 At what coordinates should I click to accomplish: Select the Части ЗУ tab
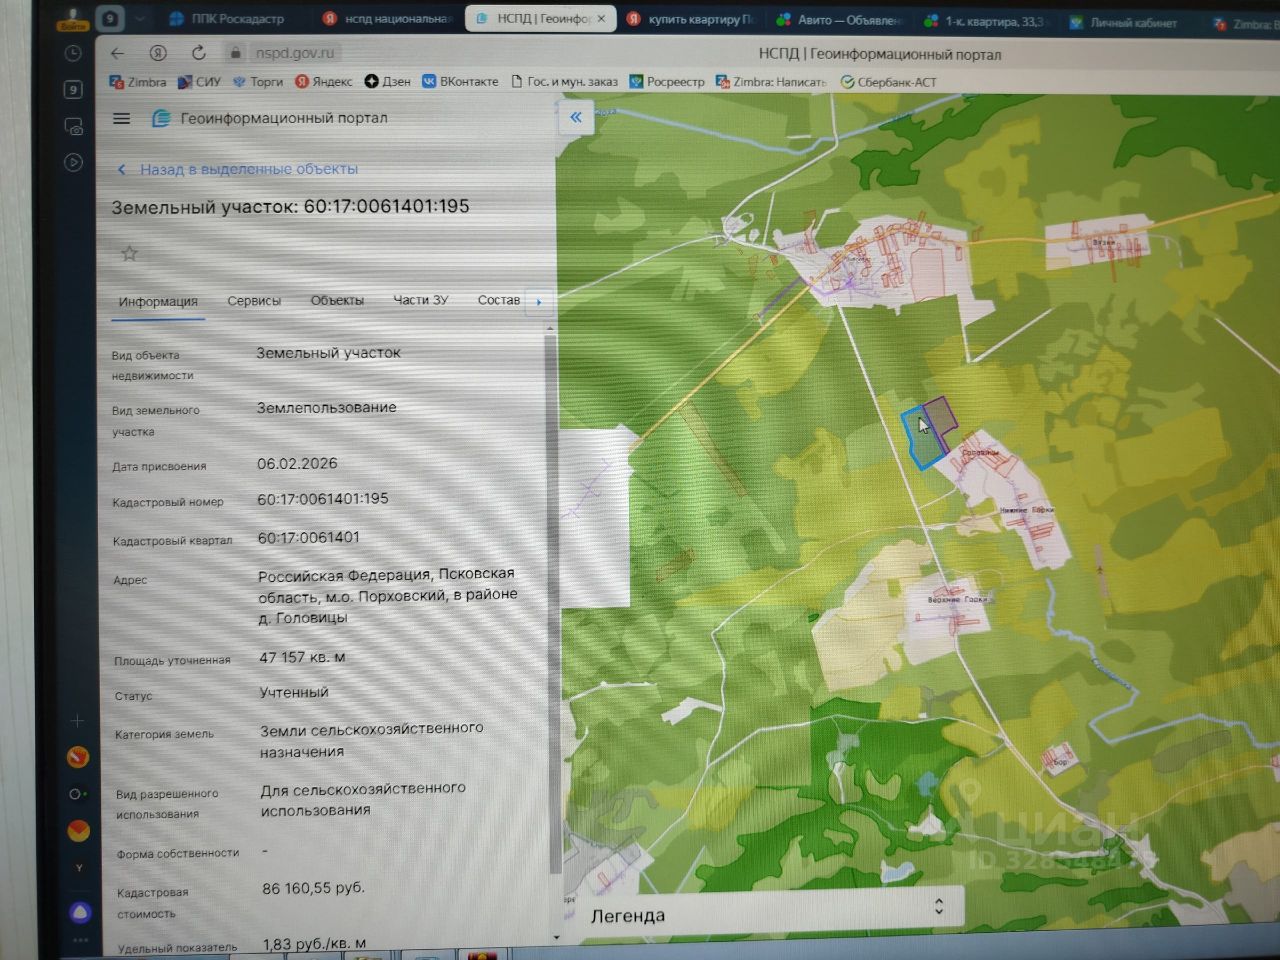[420, 300]
